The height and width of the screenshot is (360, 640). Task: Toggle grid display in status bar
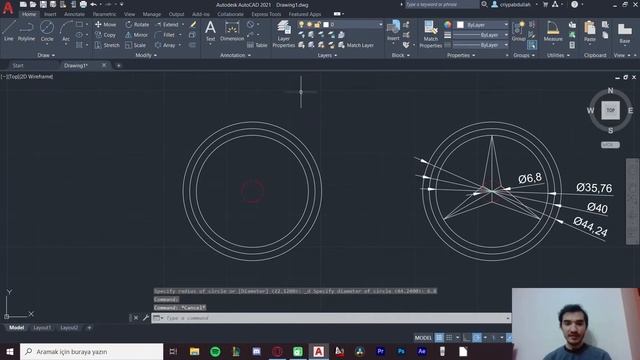[x=439, y=338]
